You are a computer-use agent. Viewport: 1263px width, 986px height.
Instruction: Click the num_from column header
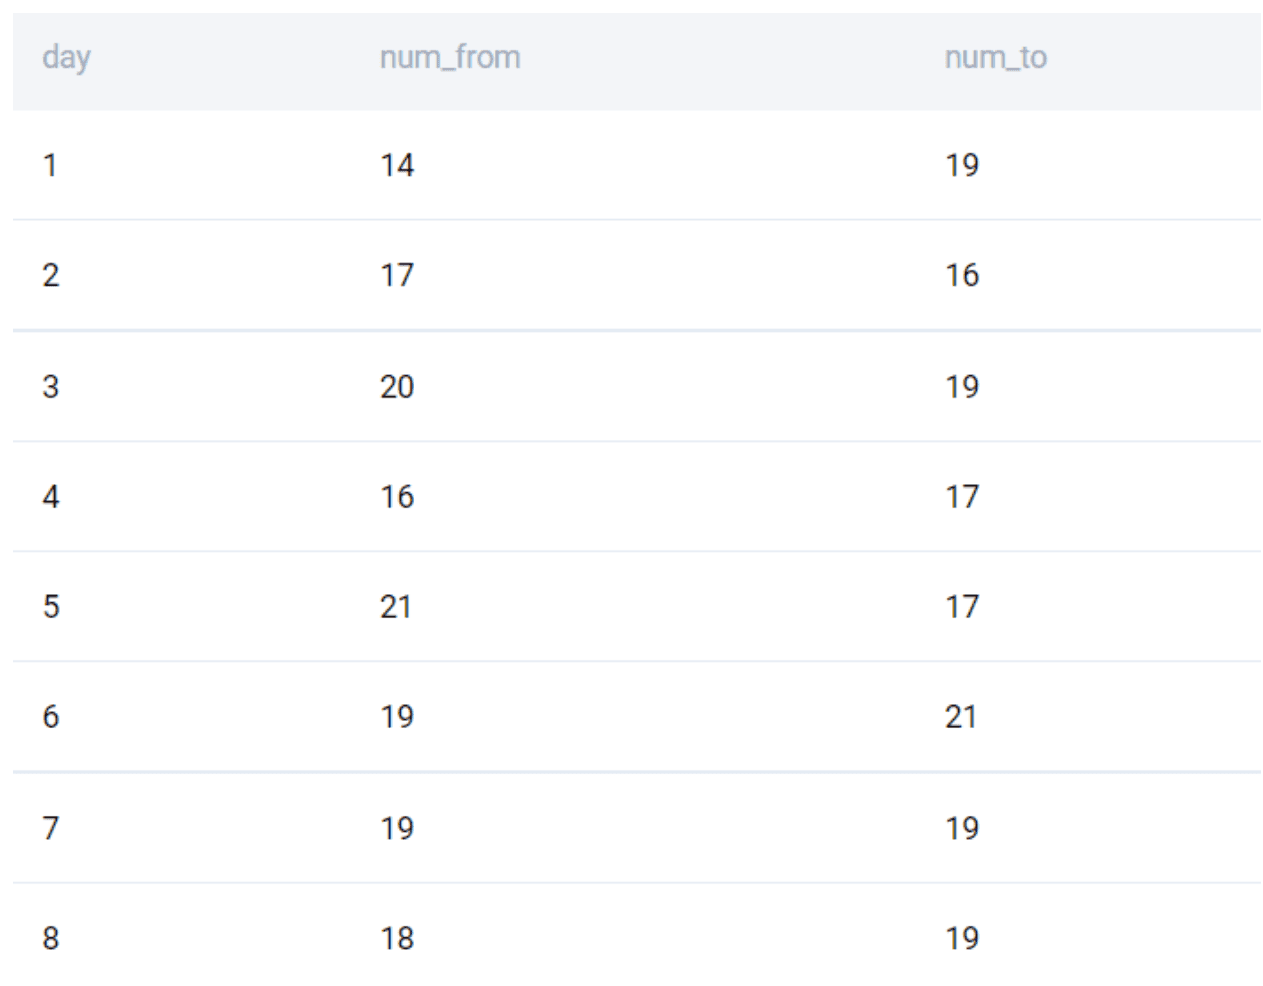(449, 58)
